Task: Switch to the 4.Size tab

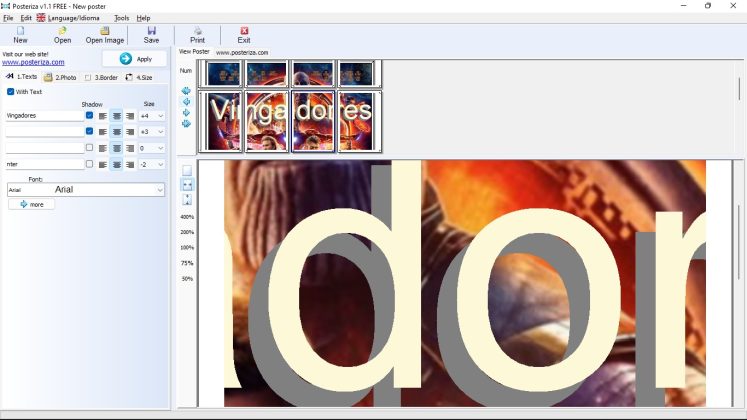Action: [x=139, y=77]
